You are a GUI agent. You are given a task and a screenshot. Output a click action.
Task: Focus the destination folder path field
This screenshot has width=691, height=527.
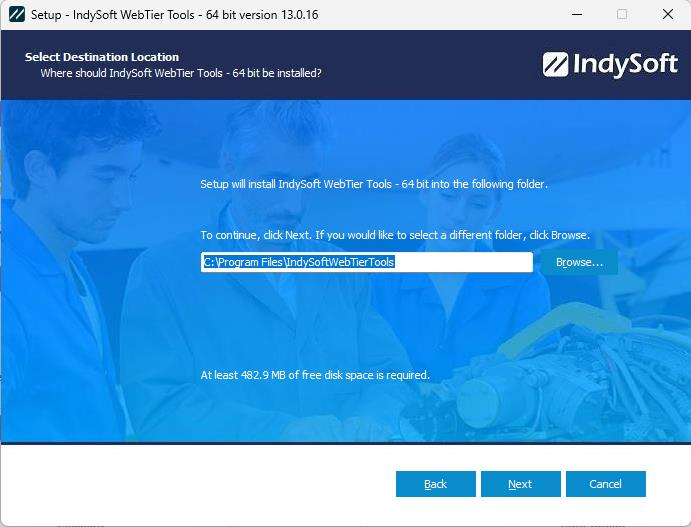(x=367, y=262)
